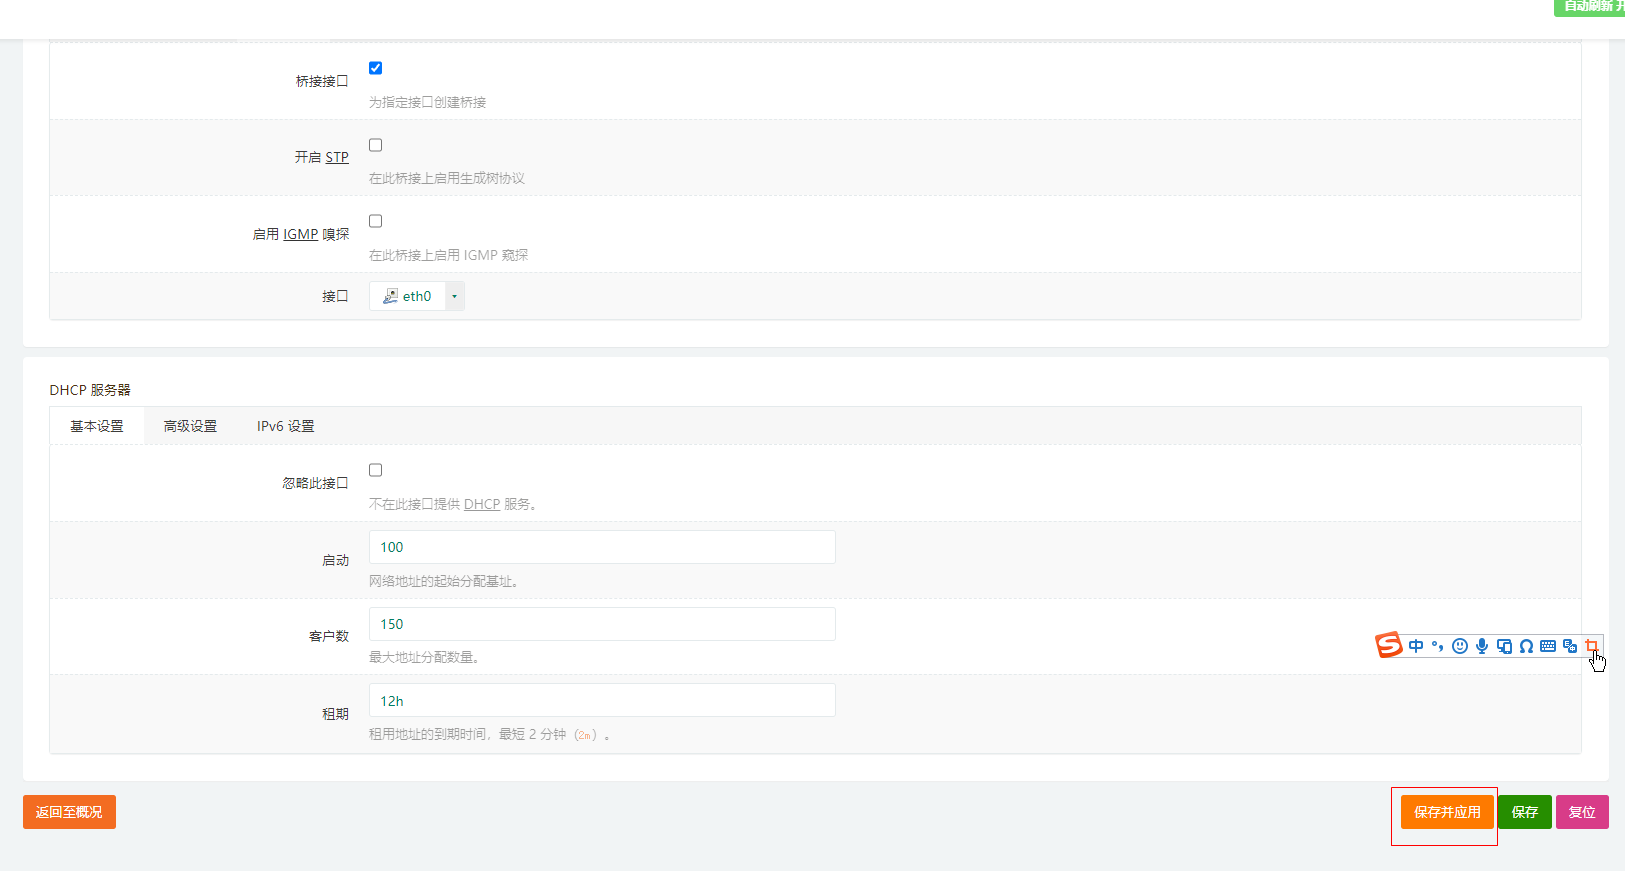
Task: Click the 接口 field label
Action: tap(335, 296)
